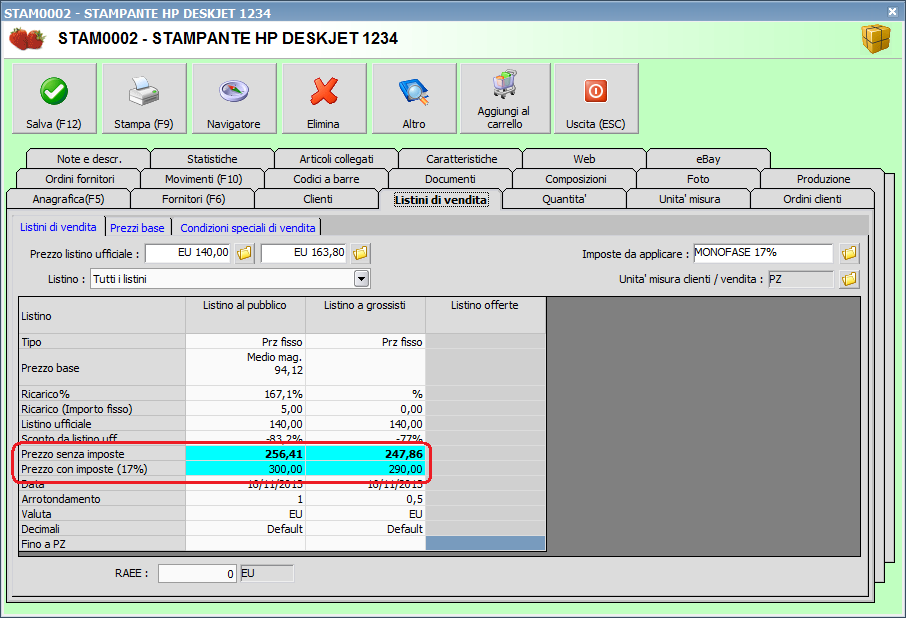Select the 256,41 price without tax cell
The height and width of the screenshot is (618, 906).
245,454
